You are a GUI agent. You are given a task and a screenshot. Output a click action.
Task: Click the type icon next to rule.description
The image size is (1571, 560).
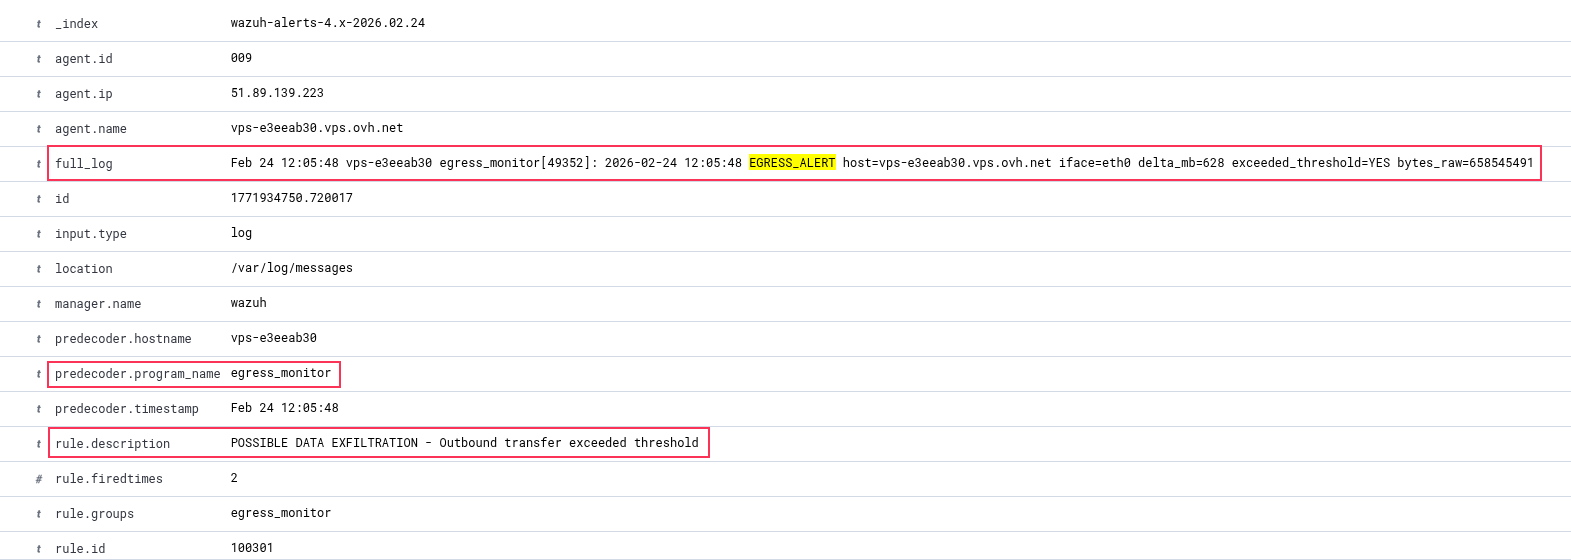[x=39, y=444]
